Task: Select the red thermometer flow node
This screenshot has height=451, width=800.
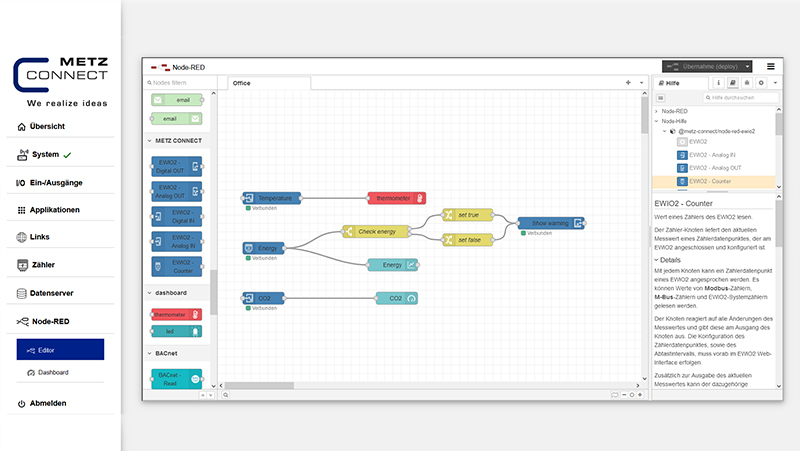Action: [395, 198]
